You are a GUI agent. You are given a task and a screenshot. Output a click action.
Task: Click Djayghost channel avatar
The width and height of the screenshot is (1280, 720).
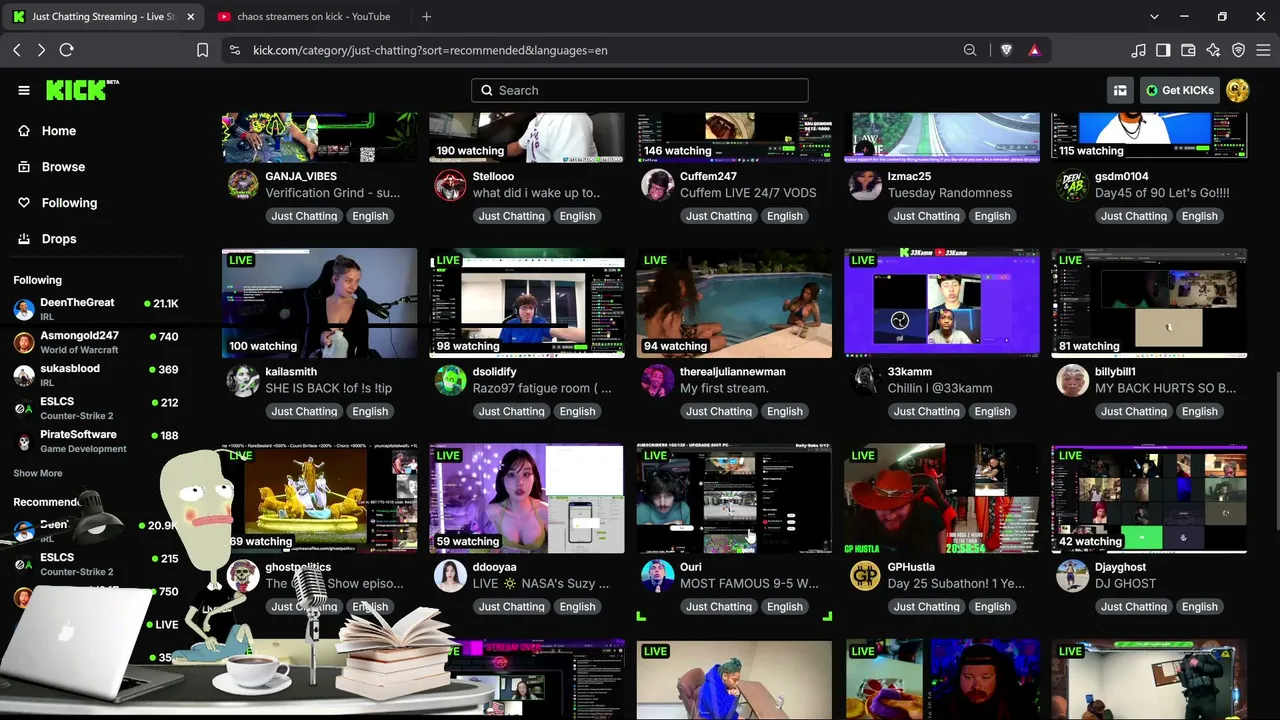(x=1073, y=575)
